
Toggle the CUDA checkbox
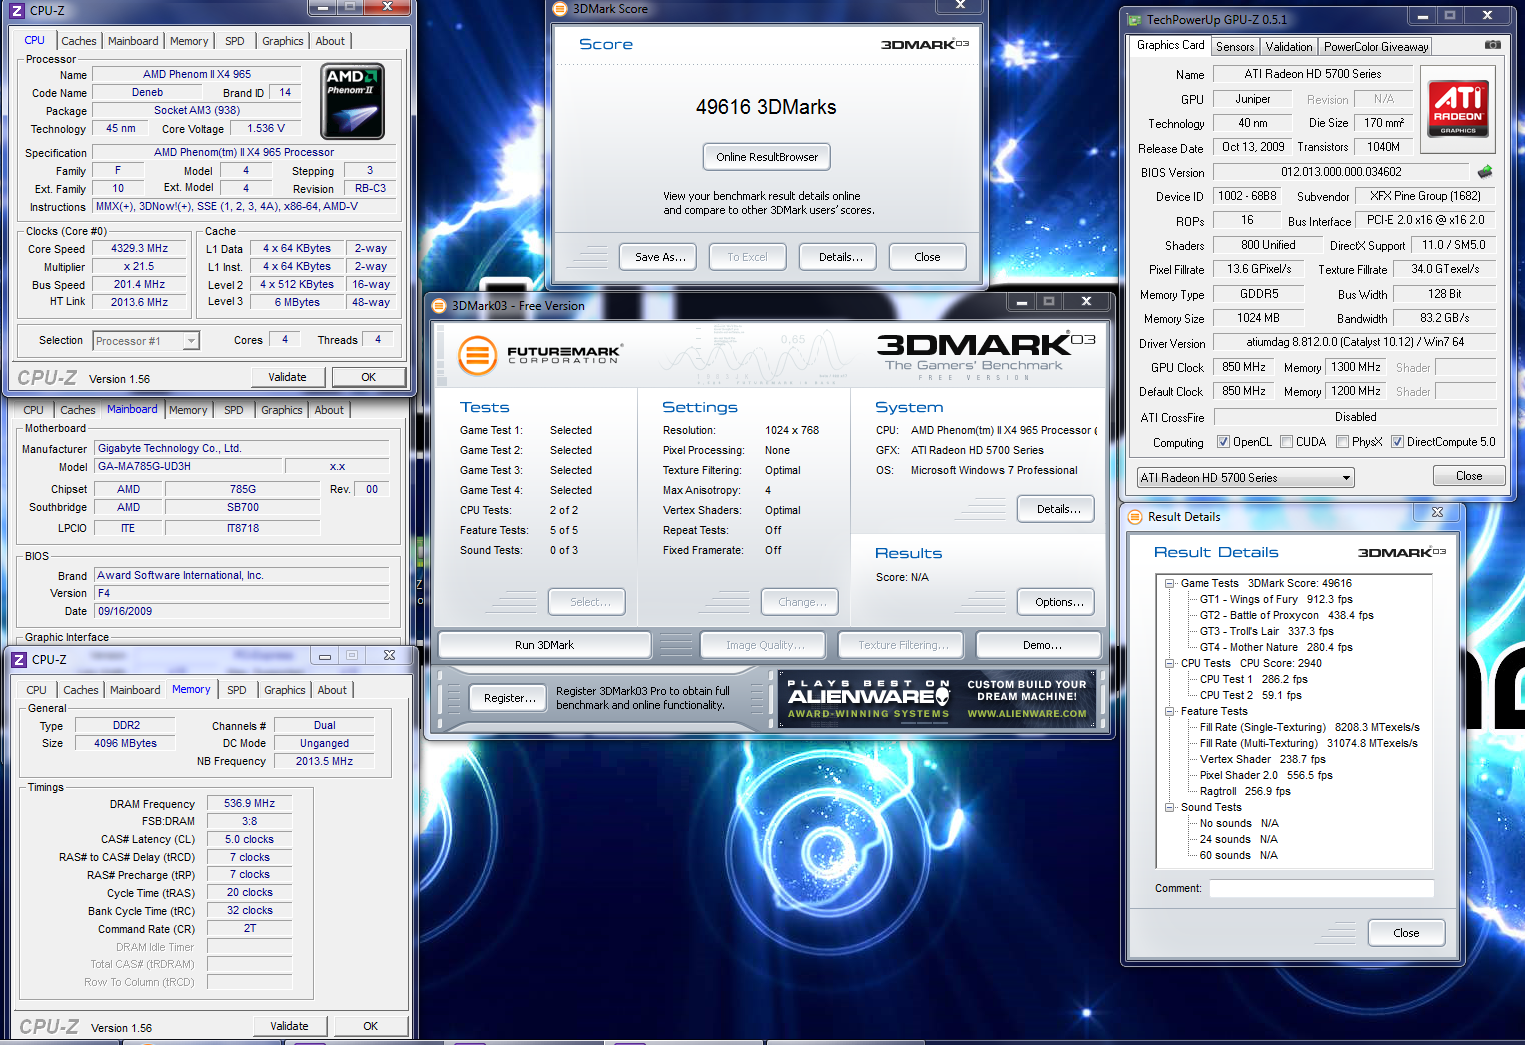pos(1286,442)
